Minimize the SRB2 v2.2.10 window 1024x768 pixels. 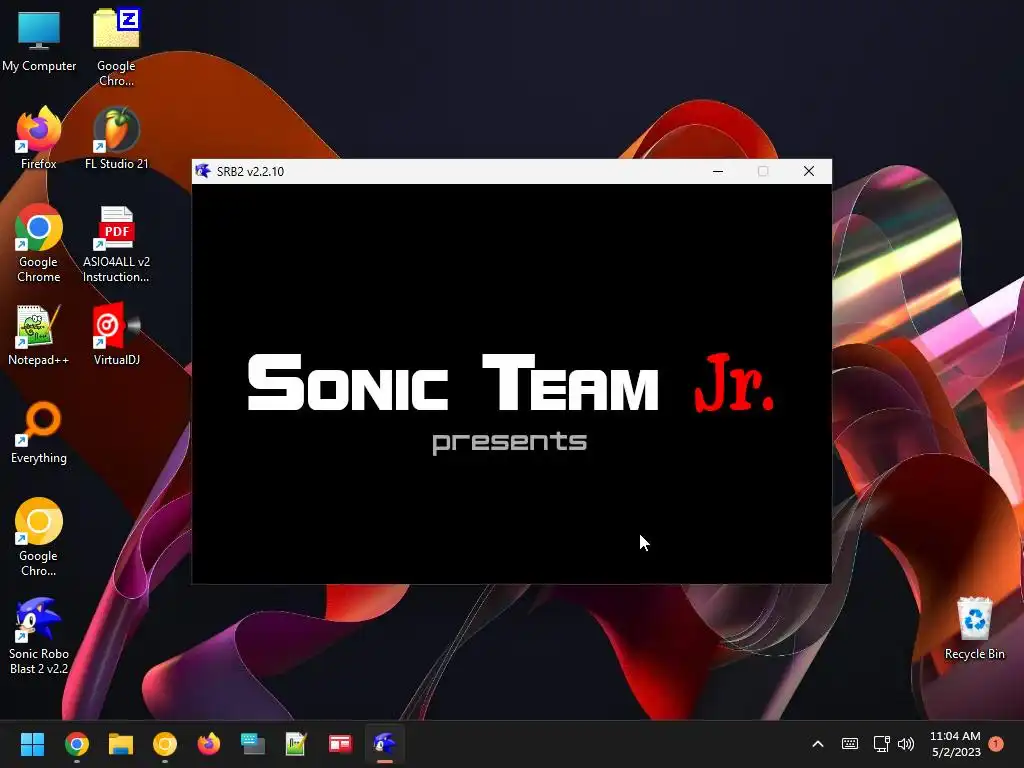click(718, 171)
